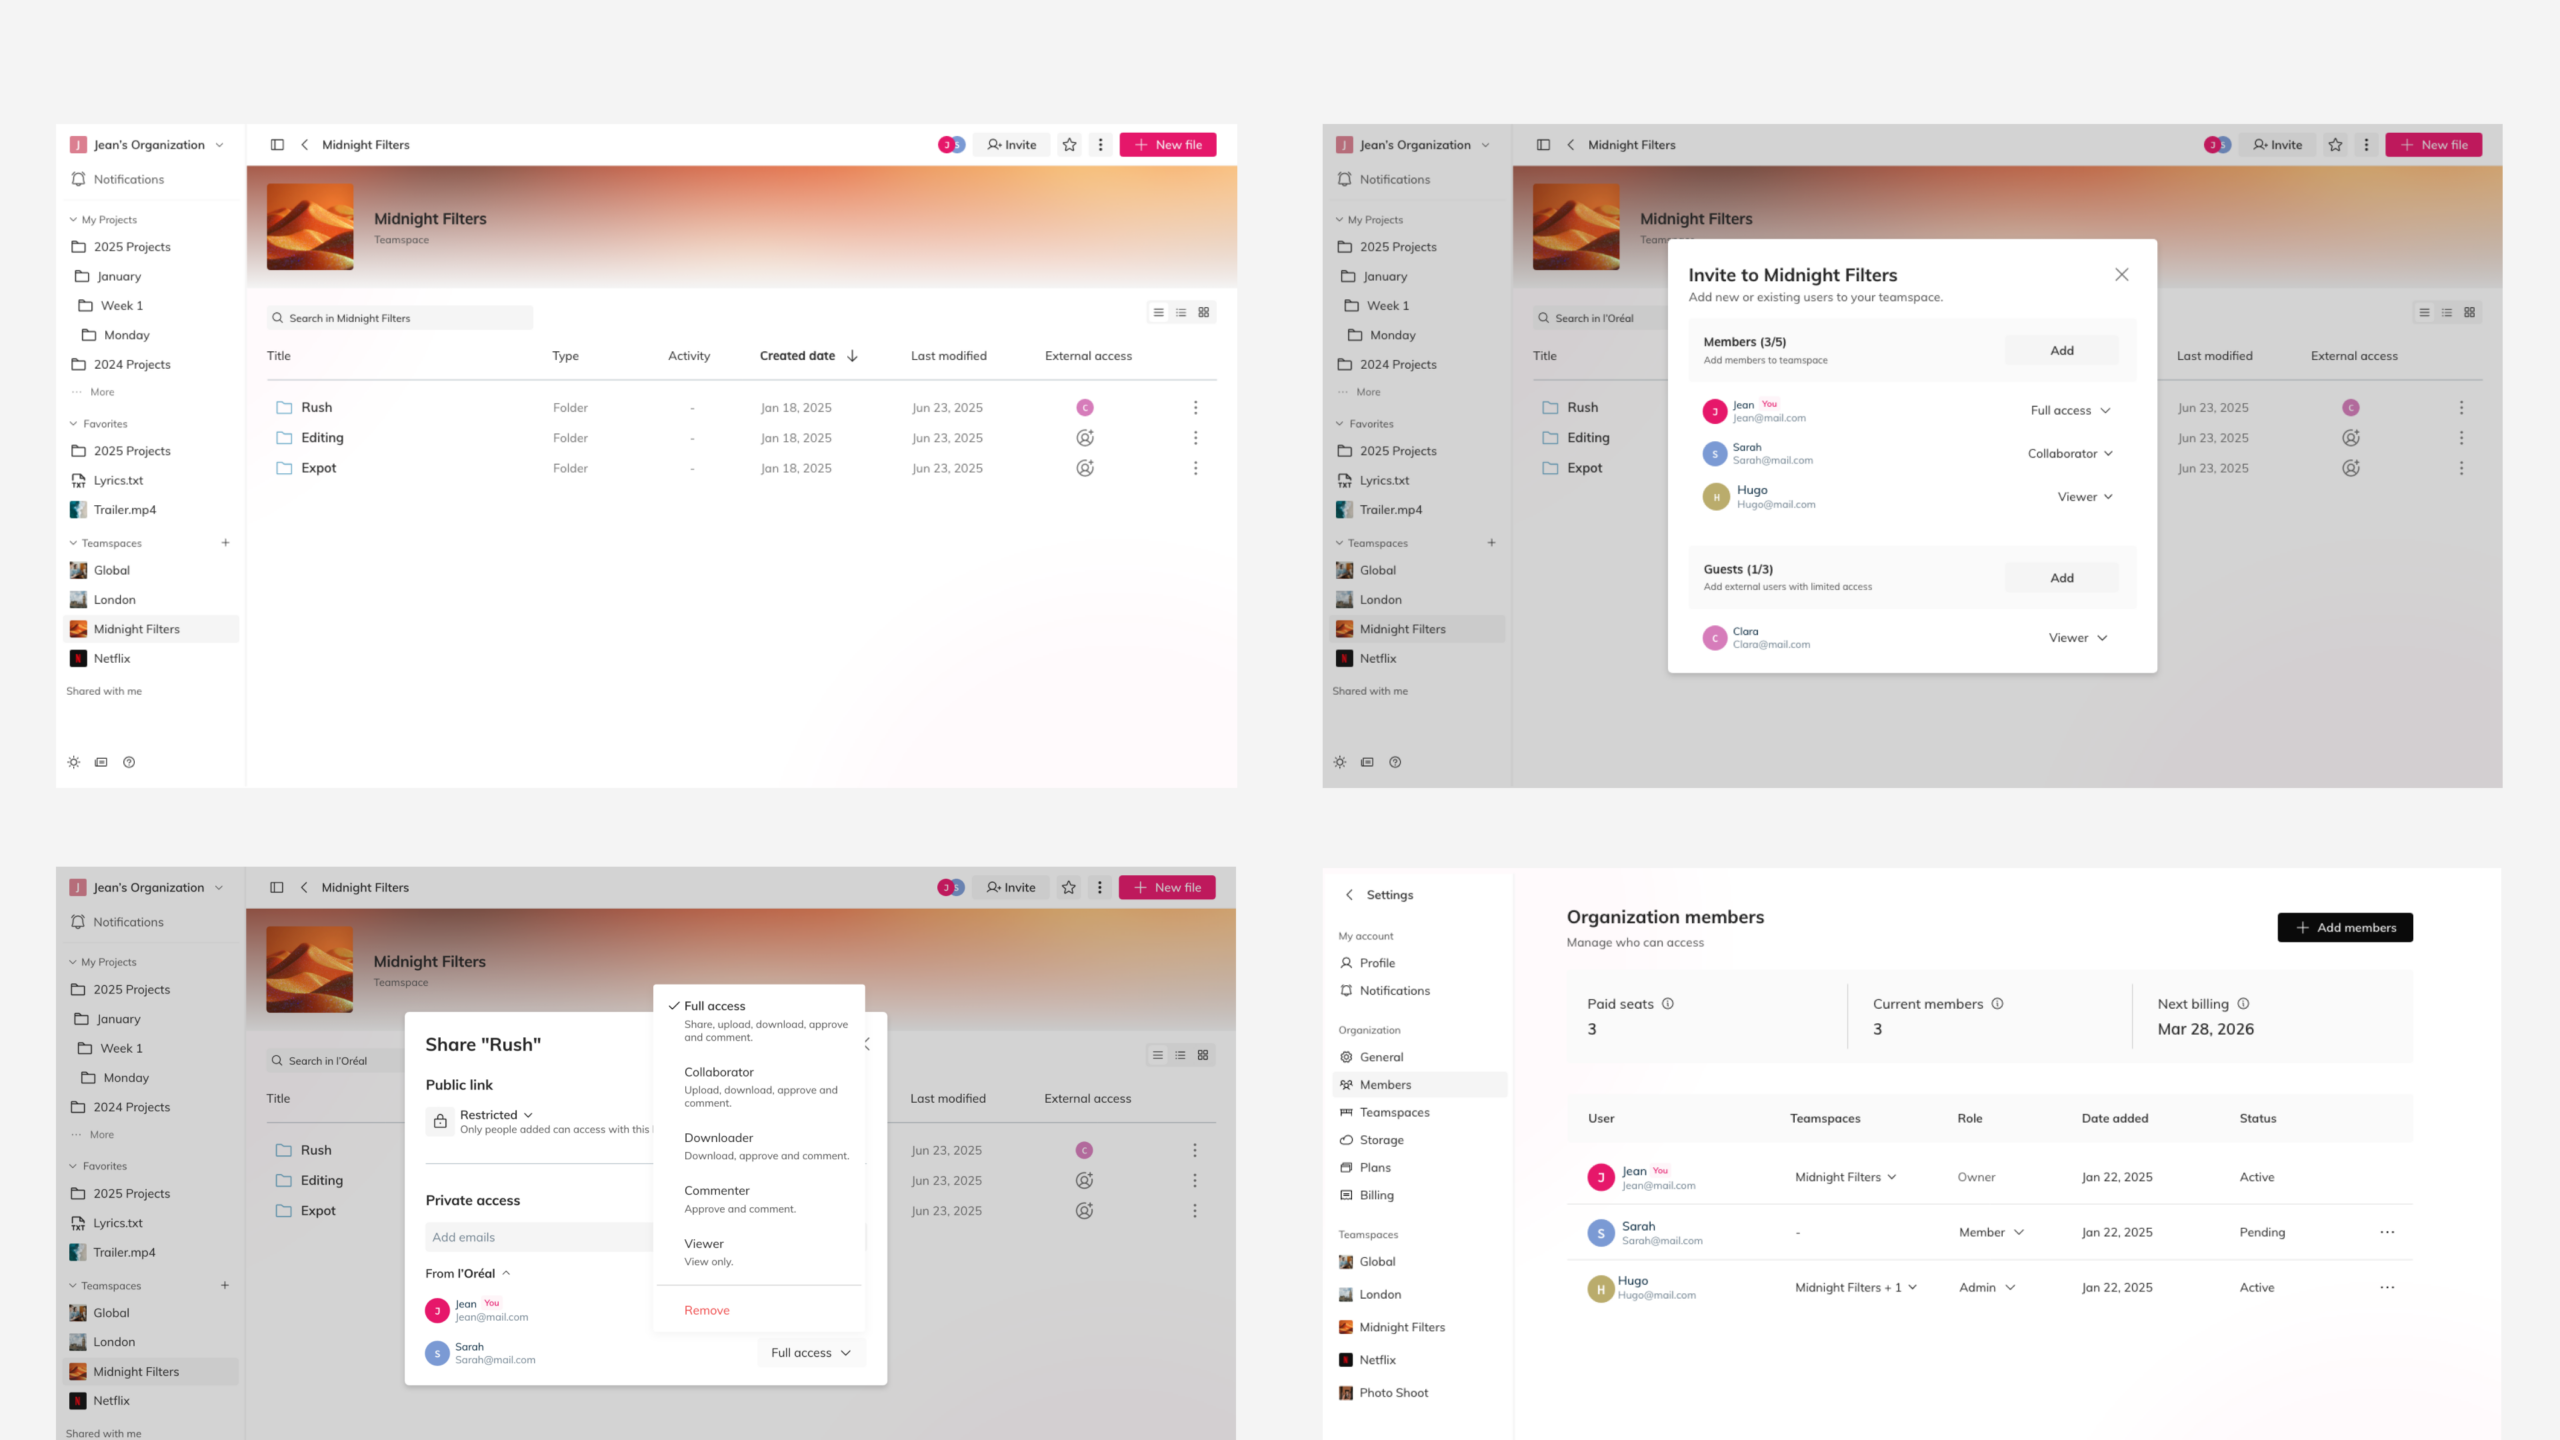
Task: Click the info icon next to Next billing
Action: click(2243, 1004)
